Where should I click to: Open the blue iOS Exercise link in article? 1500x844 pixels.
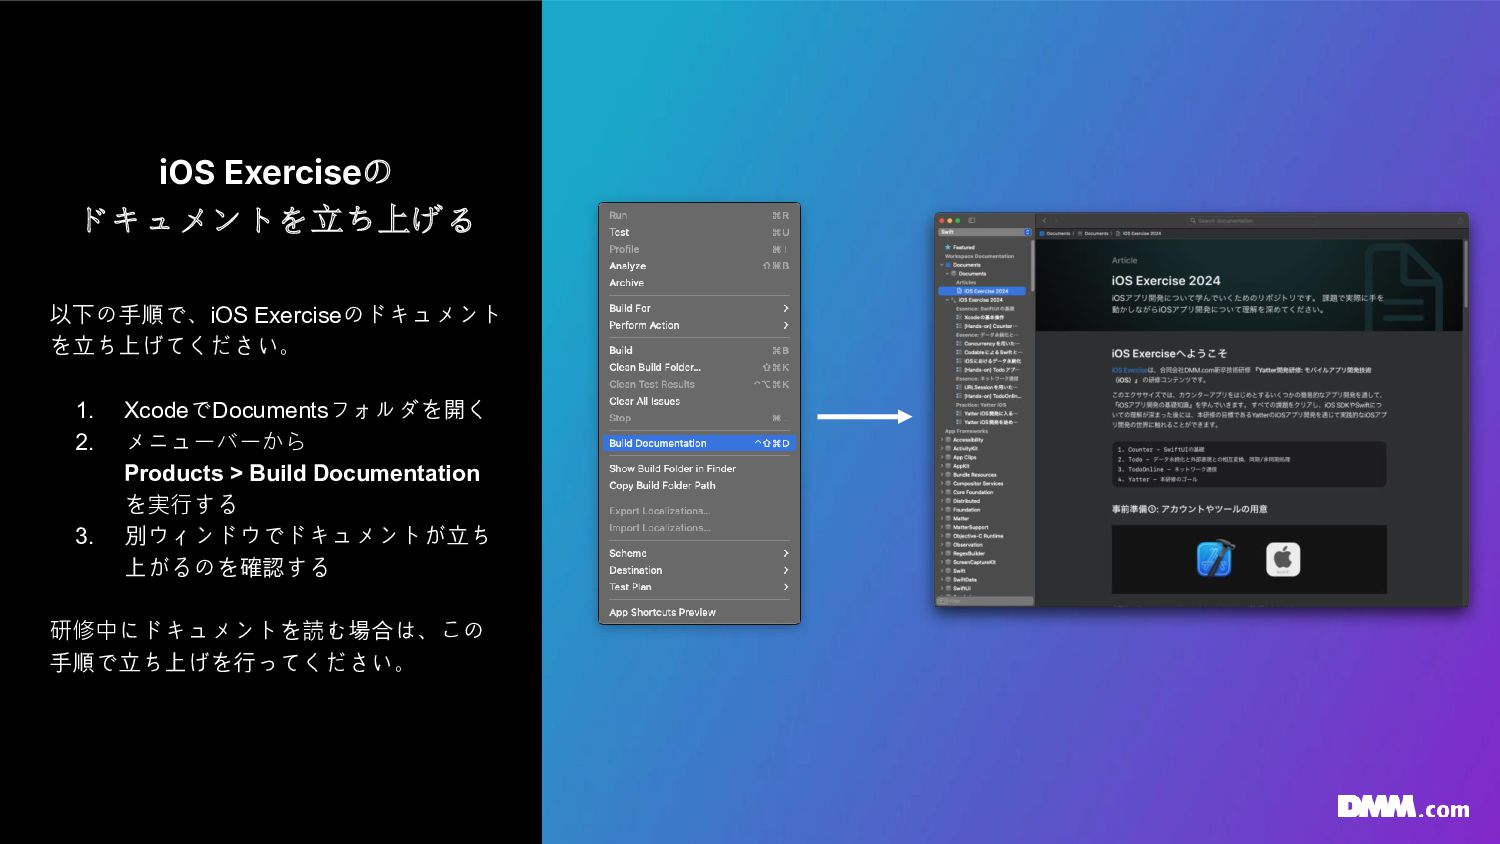click(1129, 370)
